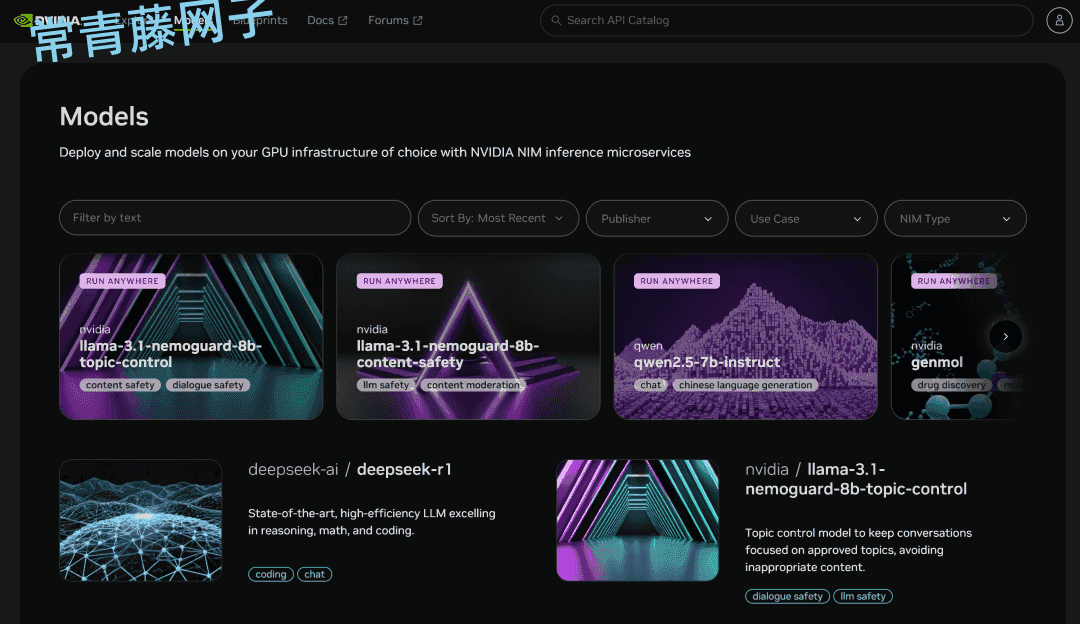1080x624 pixels.
Task: Click RUN ANYWHERE badge on the genmol card
Action: coord(953,281)
